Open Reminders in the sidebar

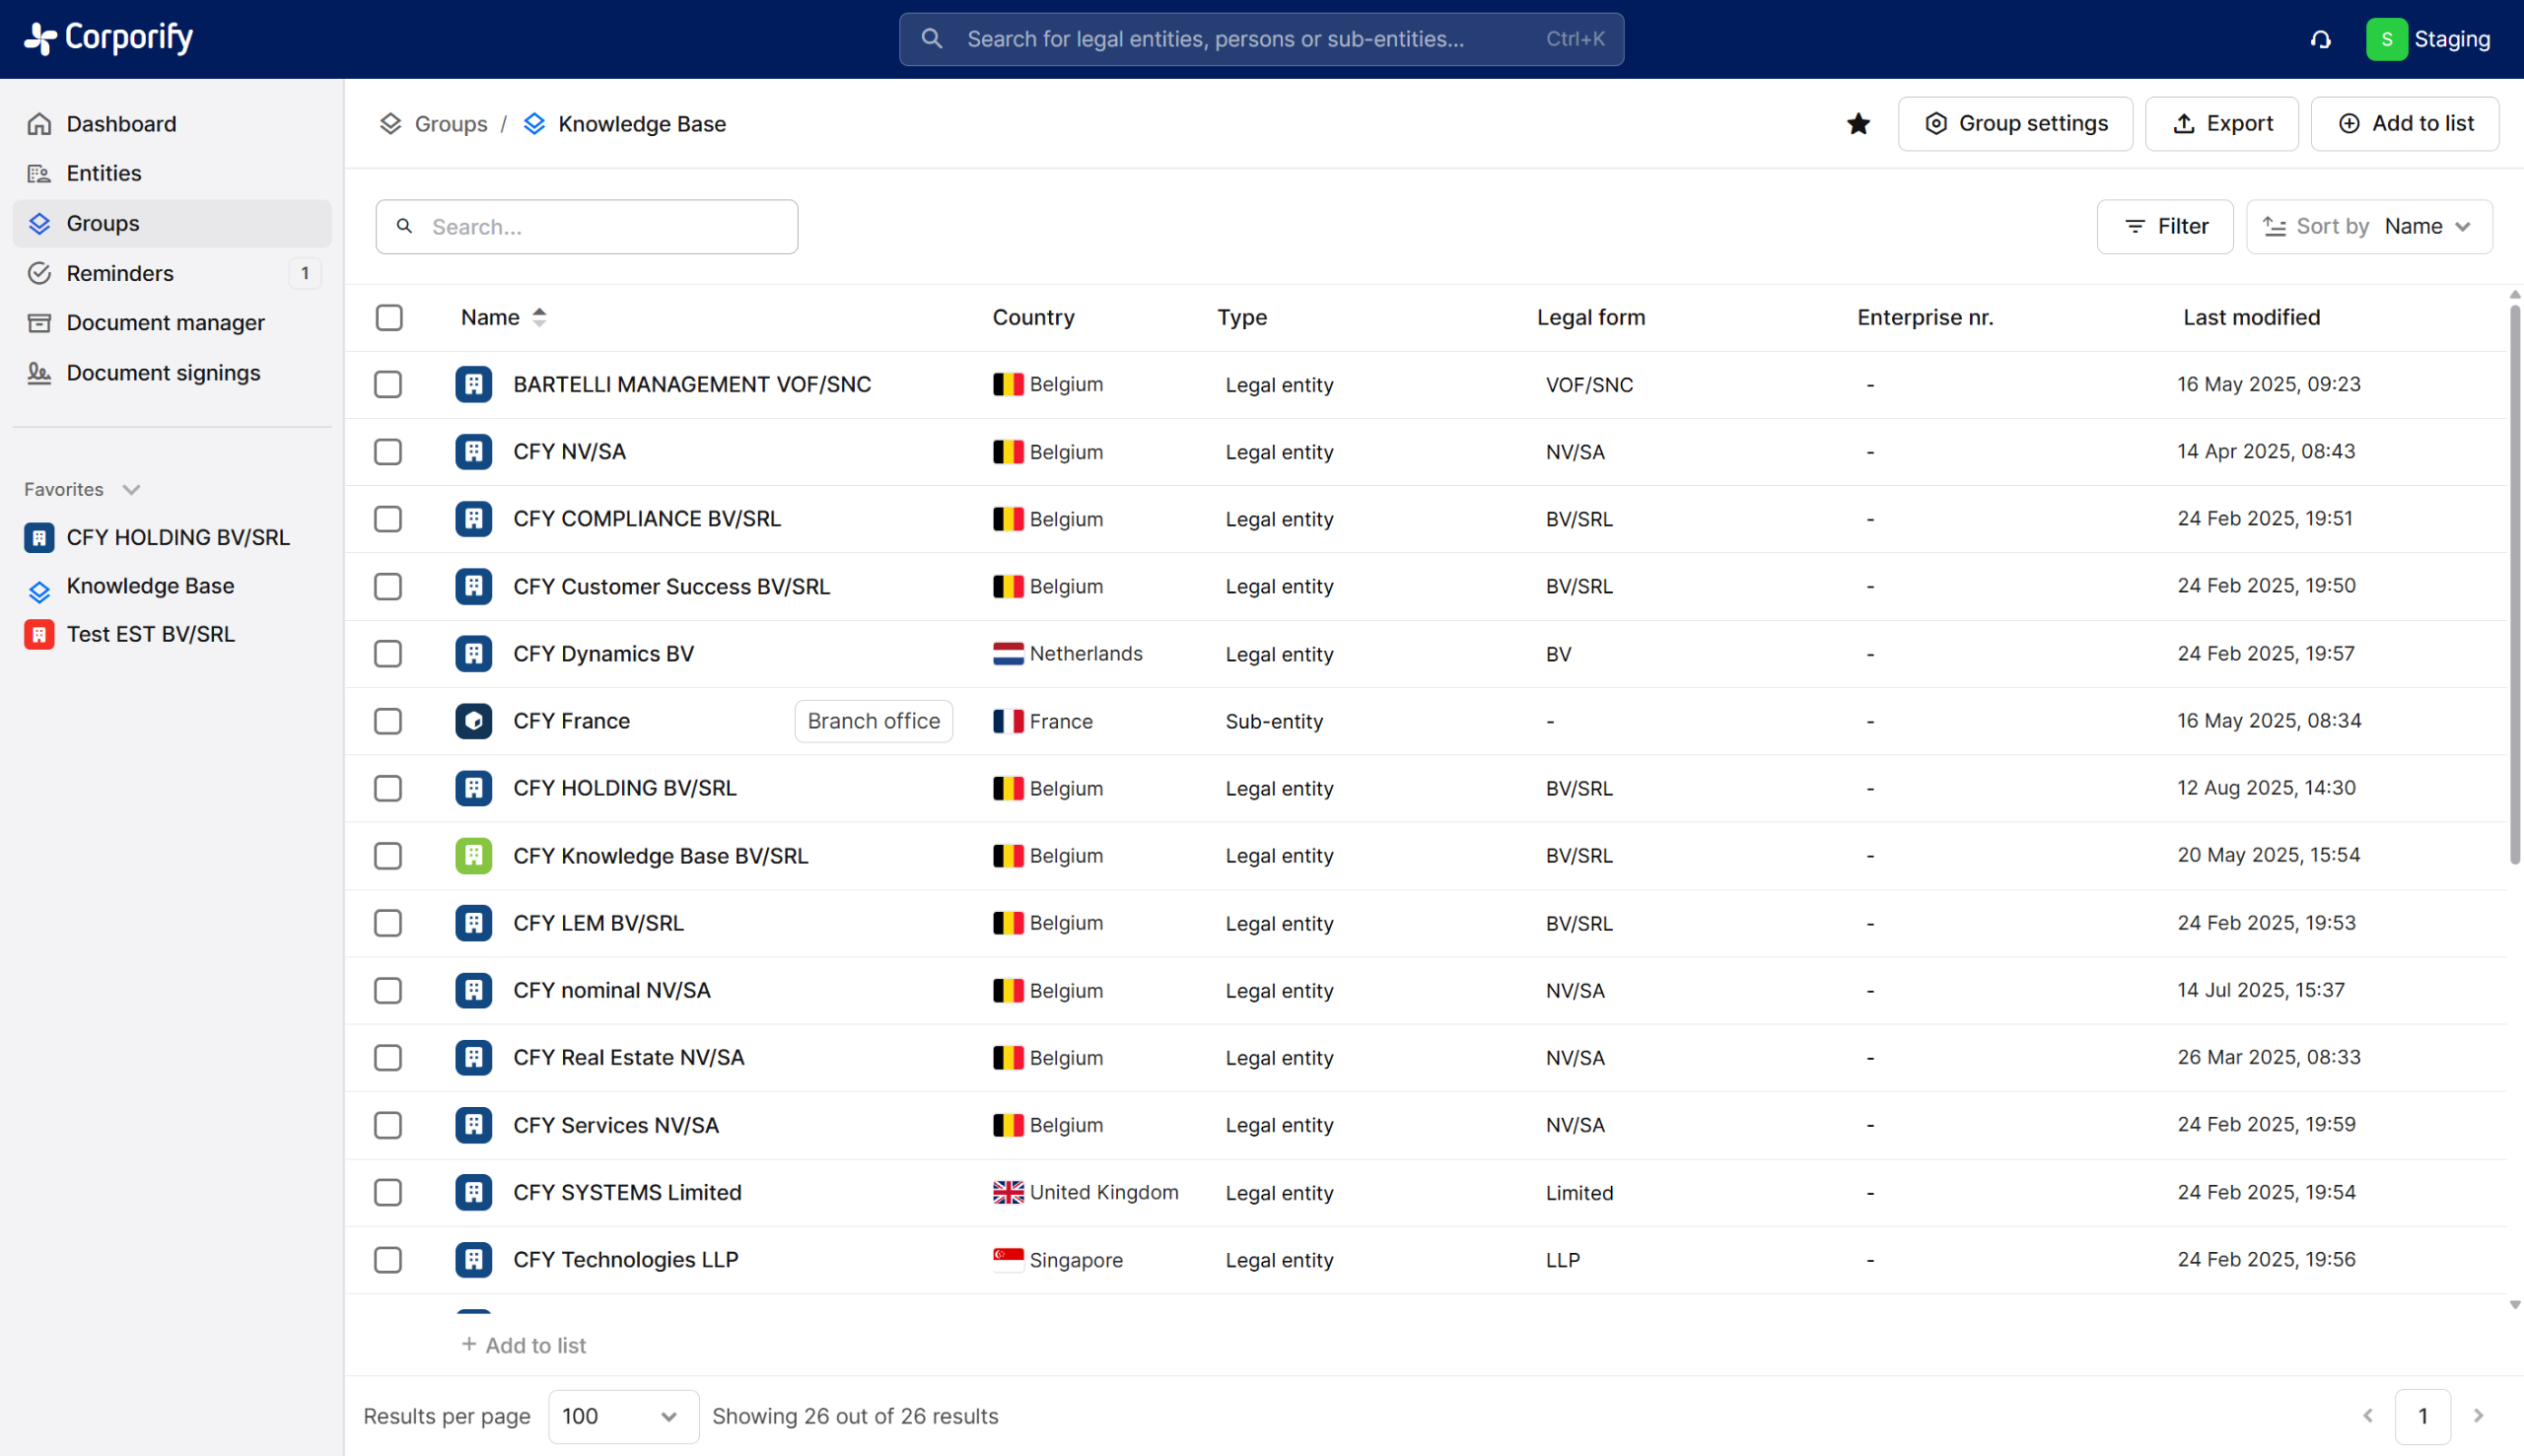(120, 273)
